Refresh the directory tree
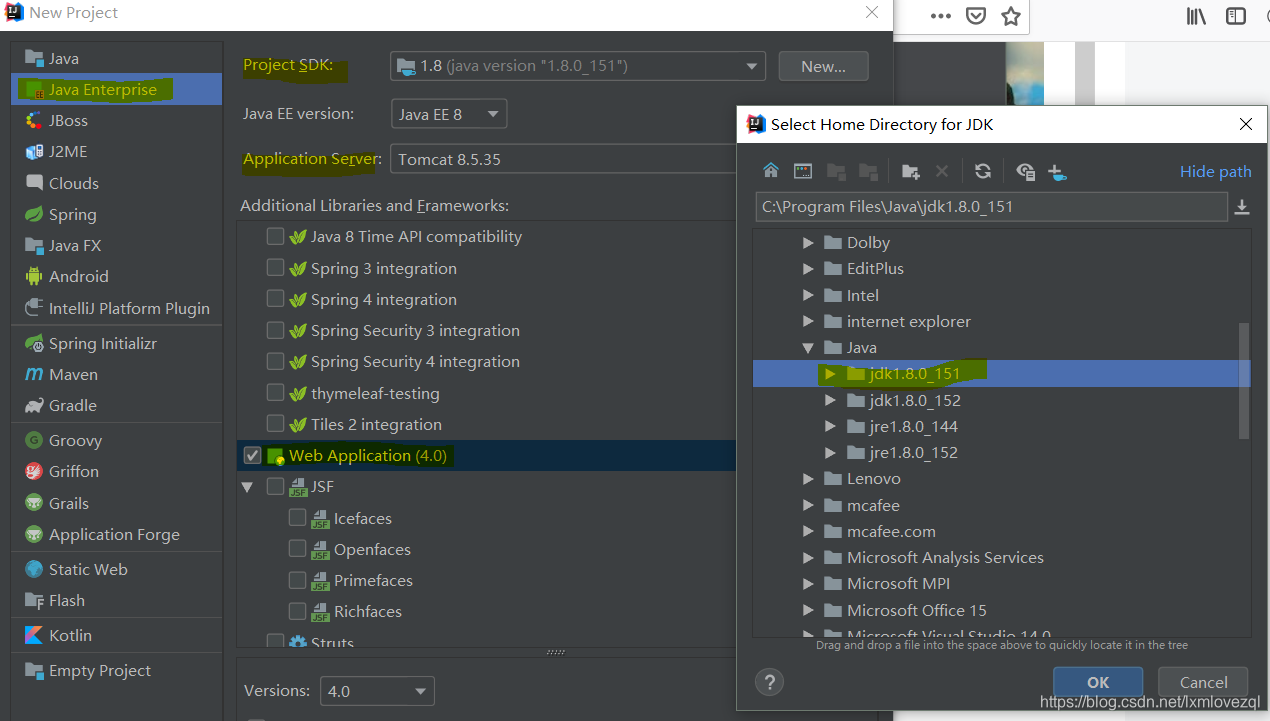Image resolution: width=1270 pixels, height=721 pixels. click(x=982, y=171)
